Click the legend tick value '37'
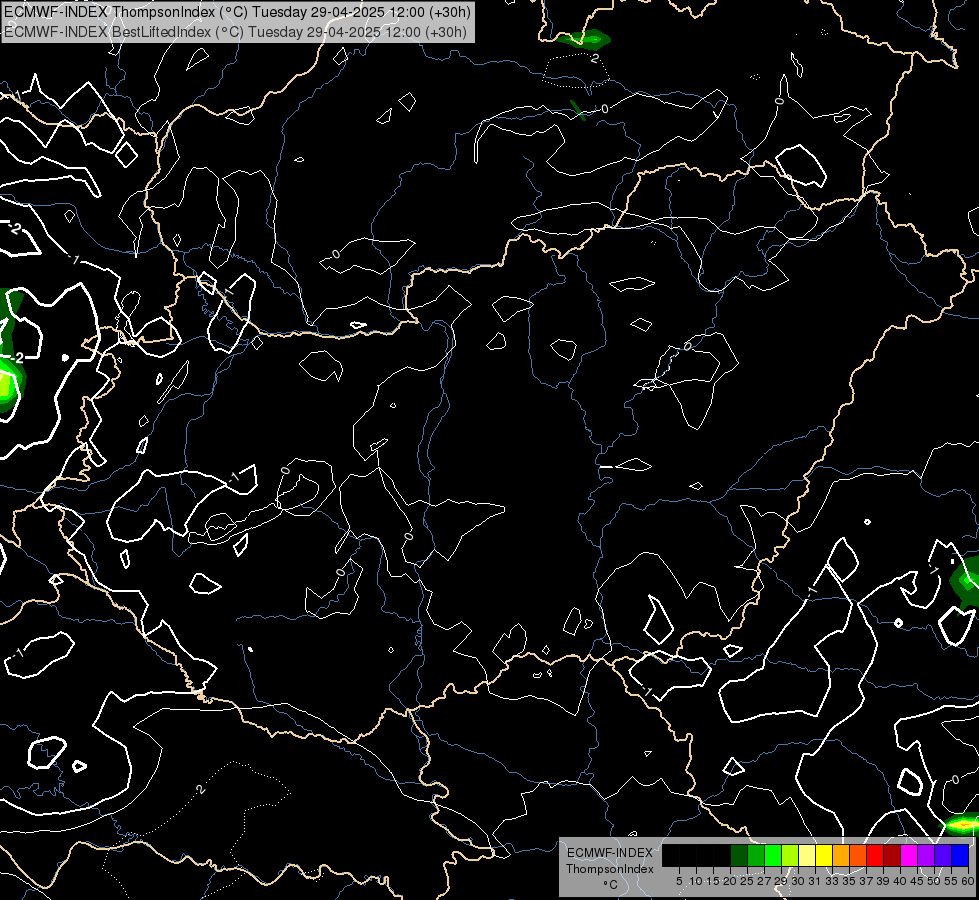This screenshot has width=979, height=900. click(x=867, y=881)
